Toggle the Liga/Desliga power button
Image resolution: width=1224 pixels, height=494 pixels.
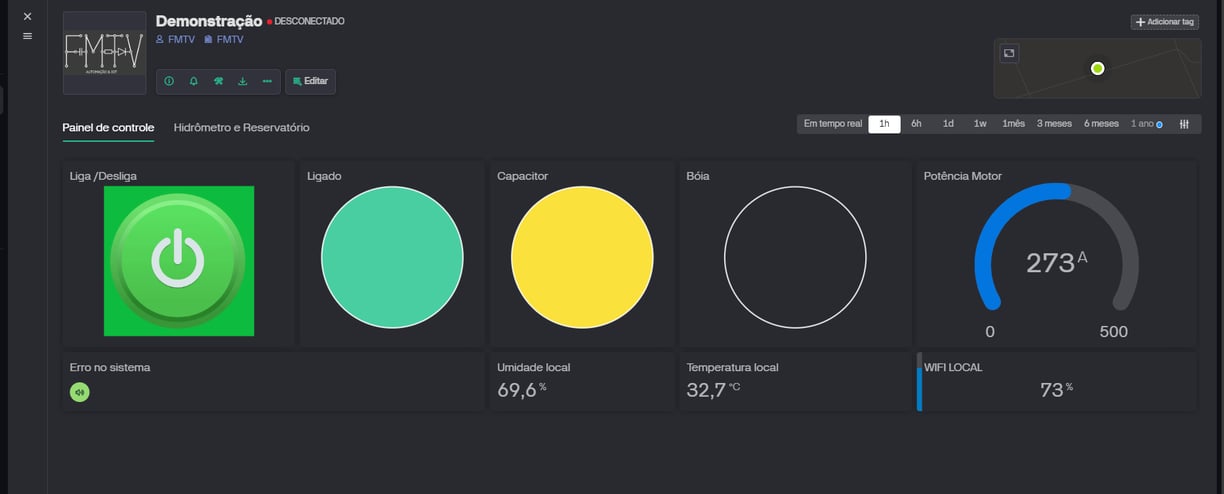click(178, 260)
